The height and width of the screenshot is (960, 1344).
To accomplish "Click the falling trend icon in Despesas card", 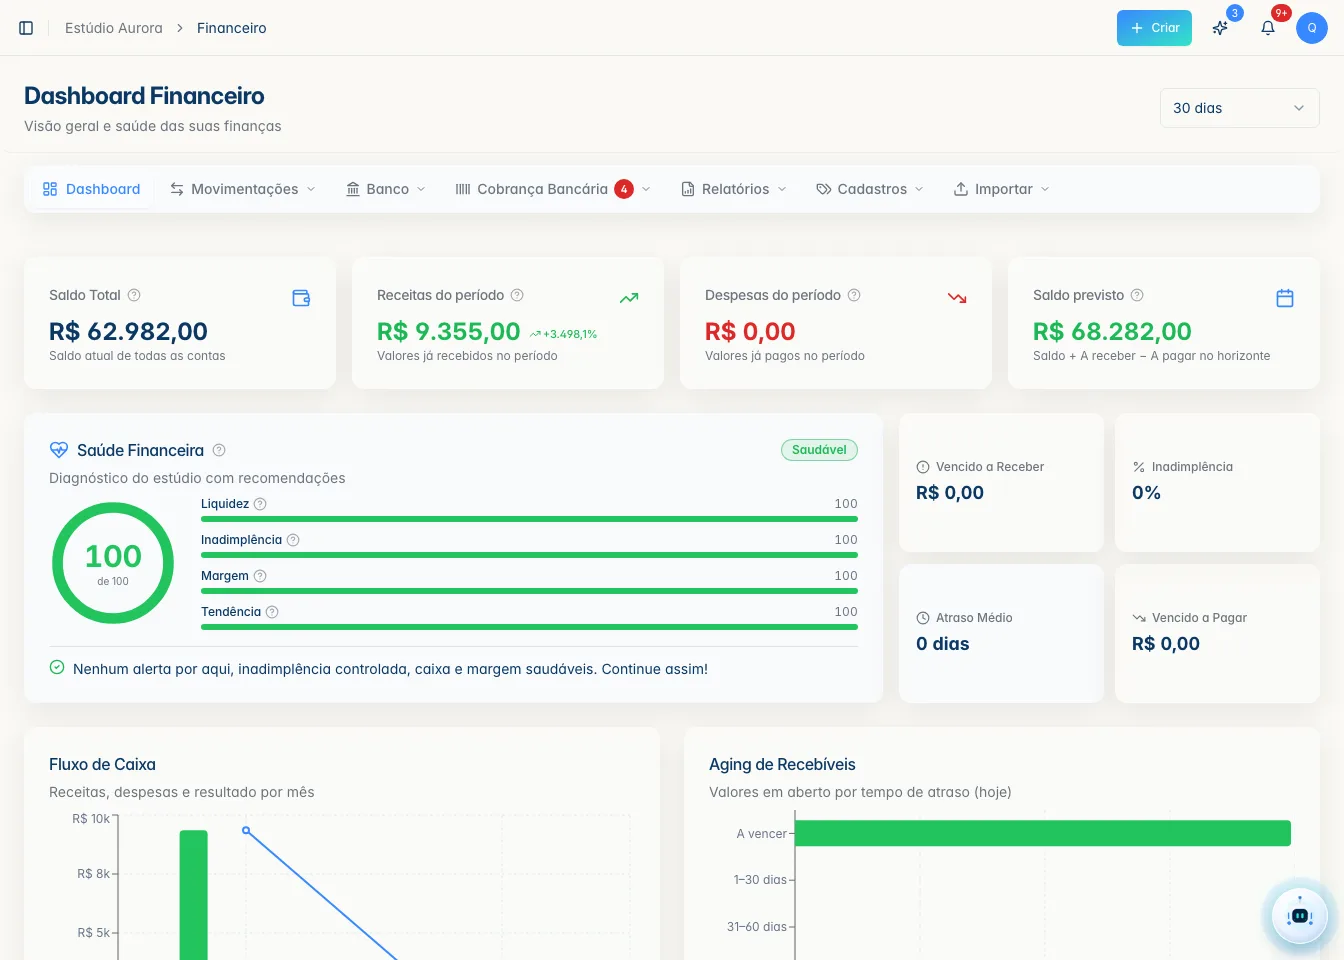I will tap(957, 298).
